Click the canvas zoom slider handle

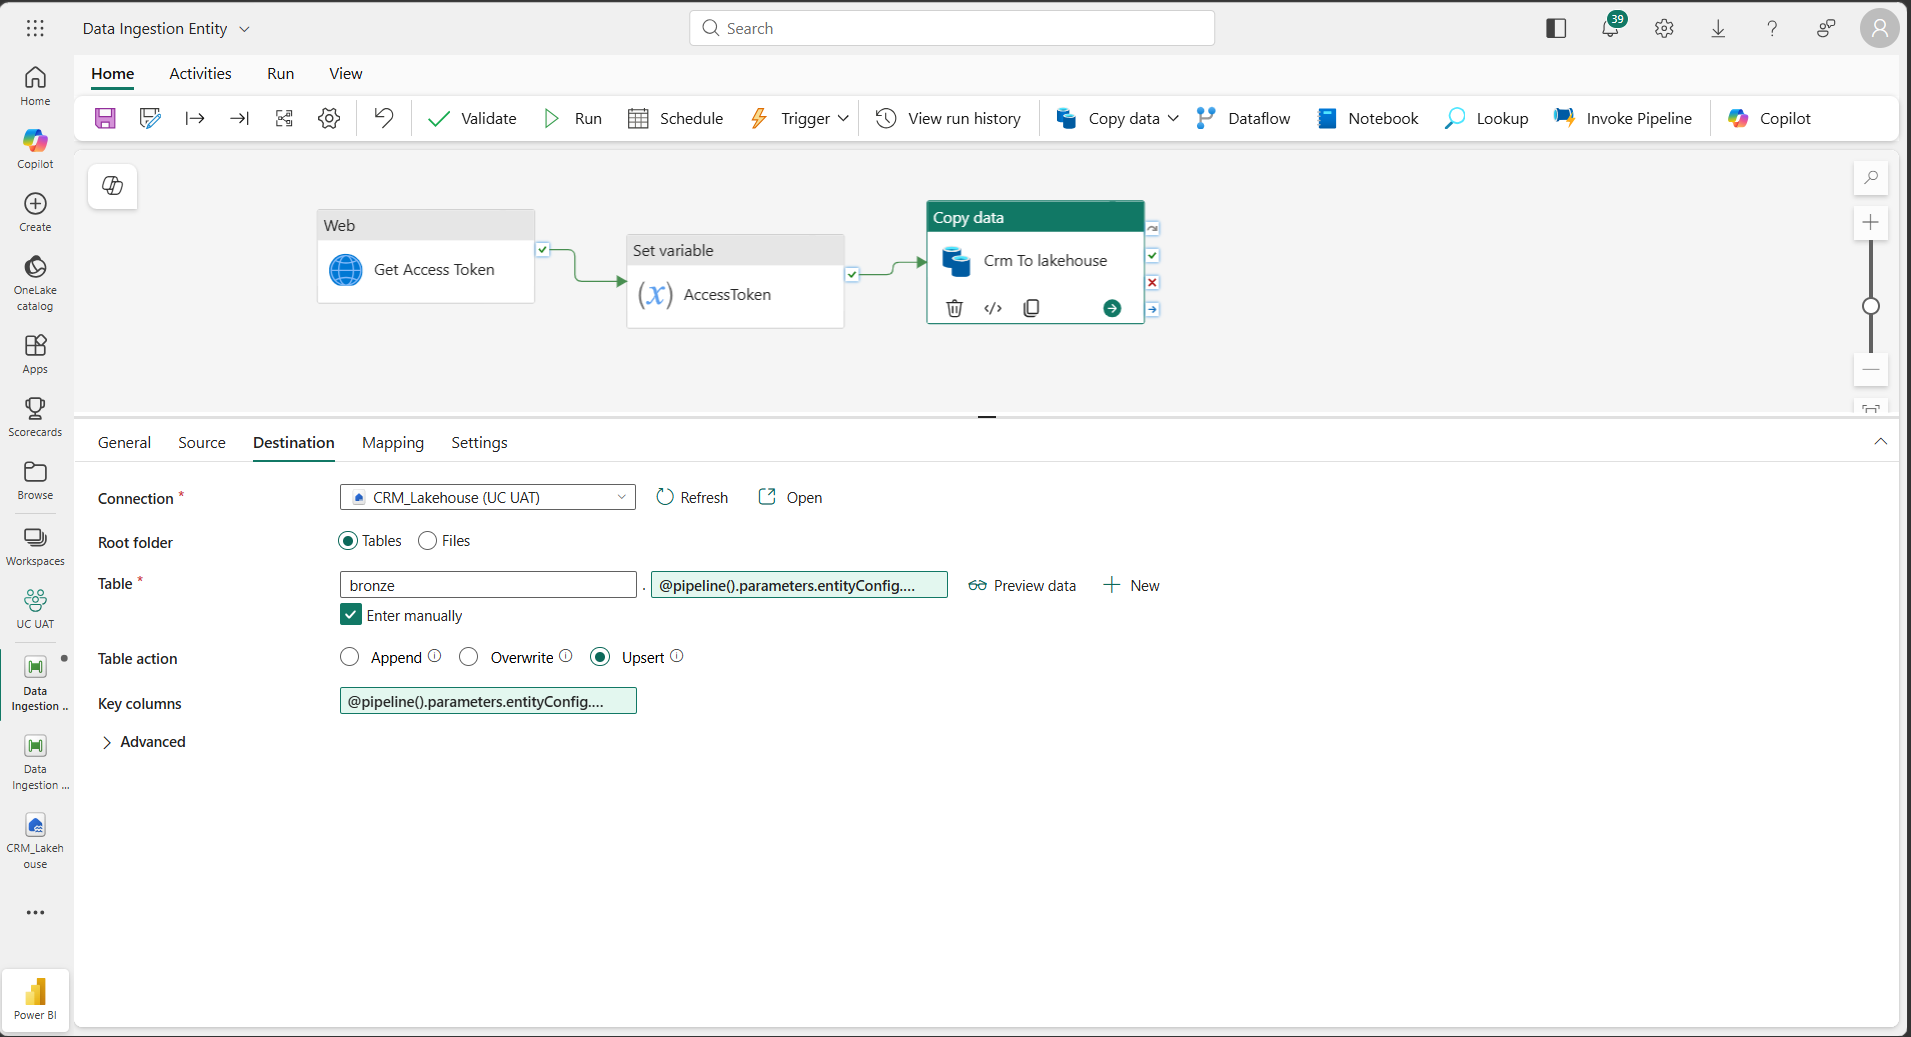pyautogui.click(x=1870, y=306)
